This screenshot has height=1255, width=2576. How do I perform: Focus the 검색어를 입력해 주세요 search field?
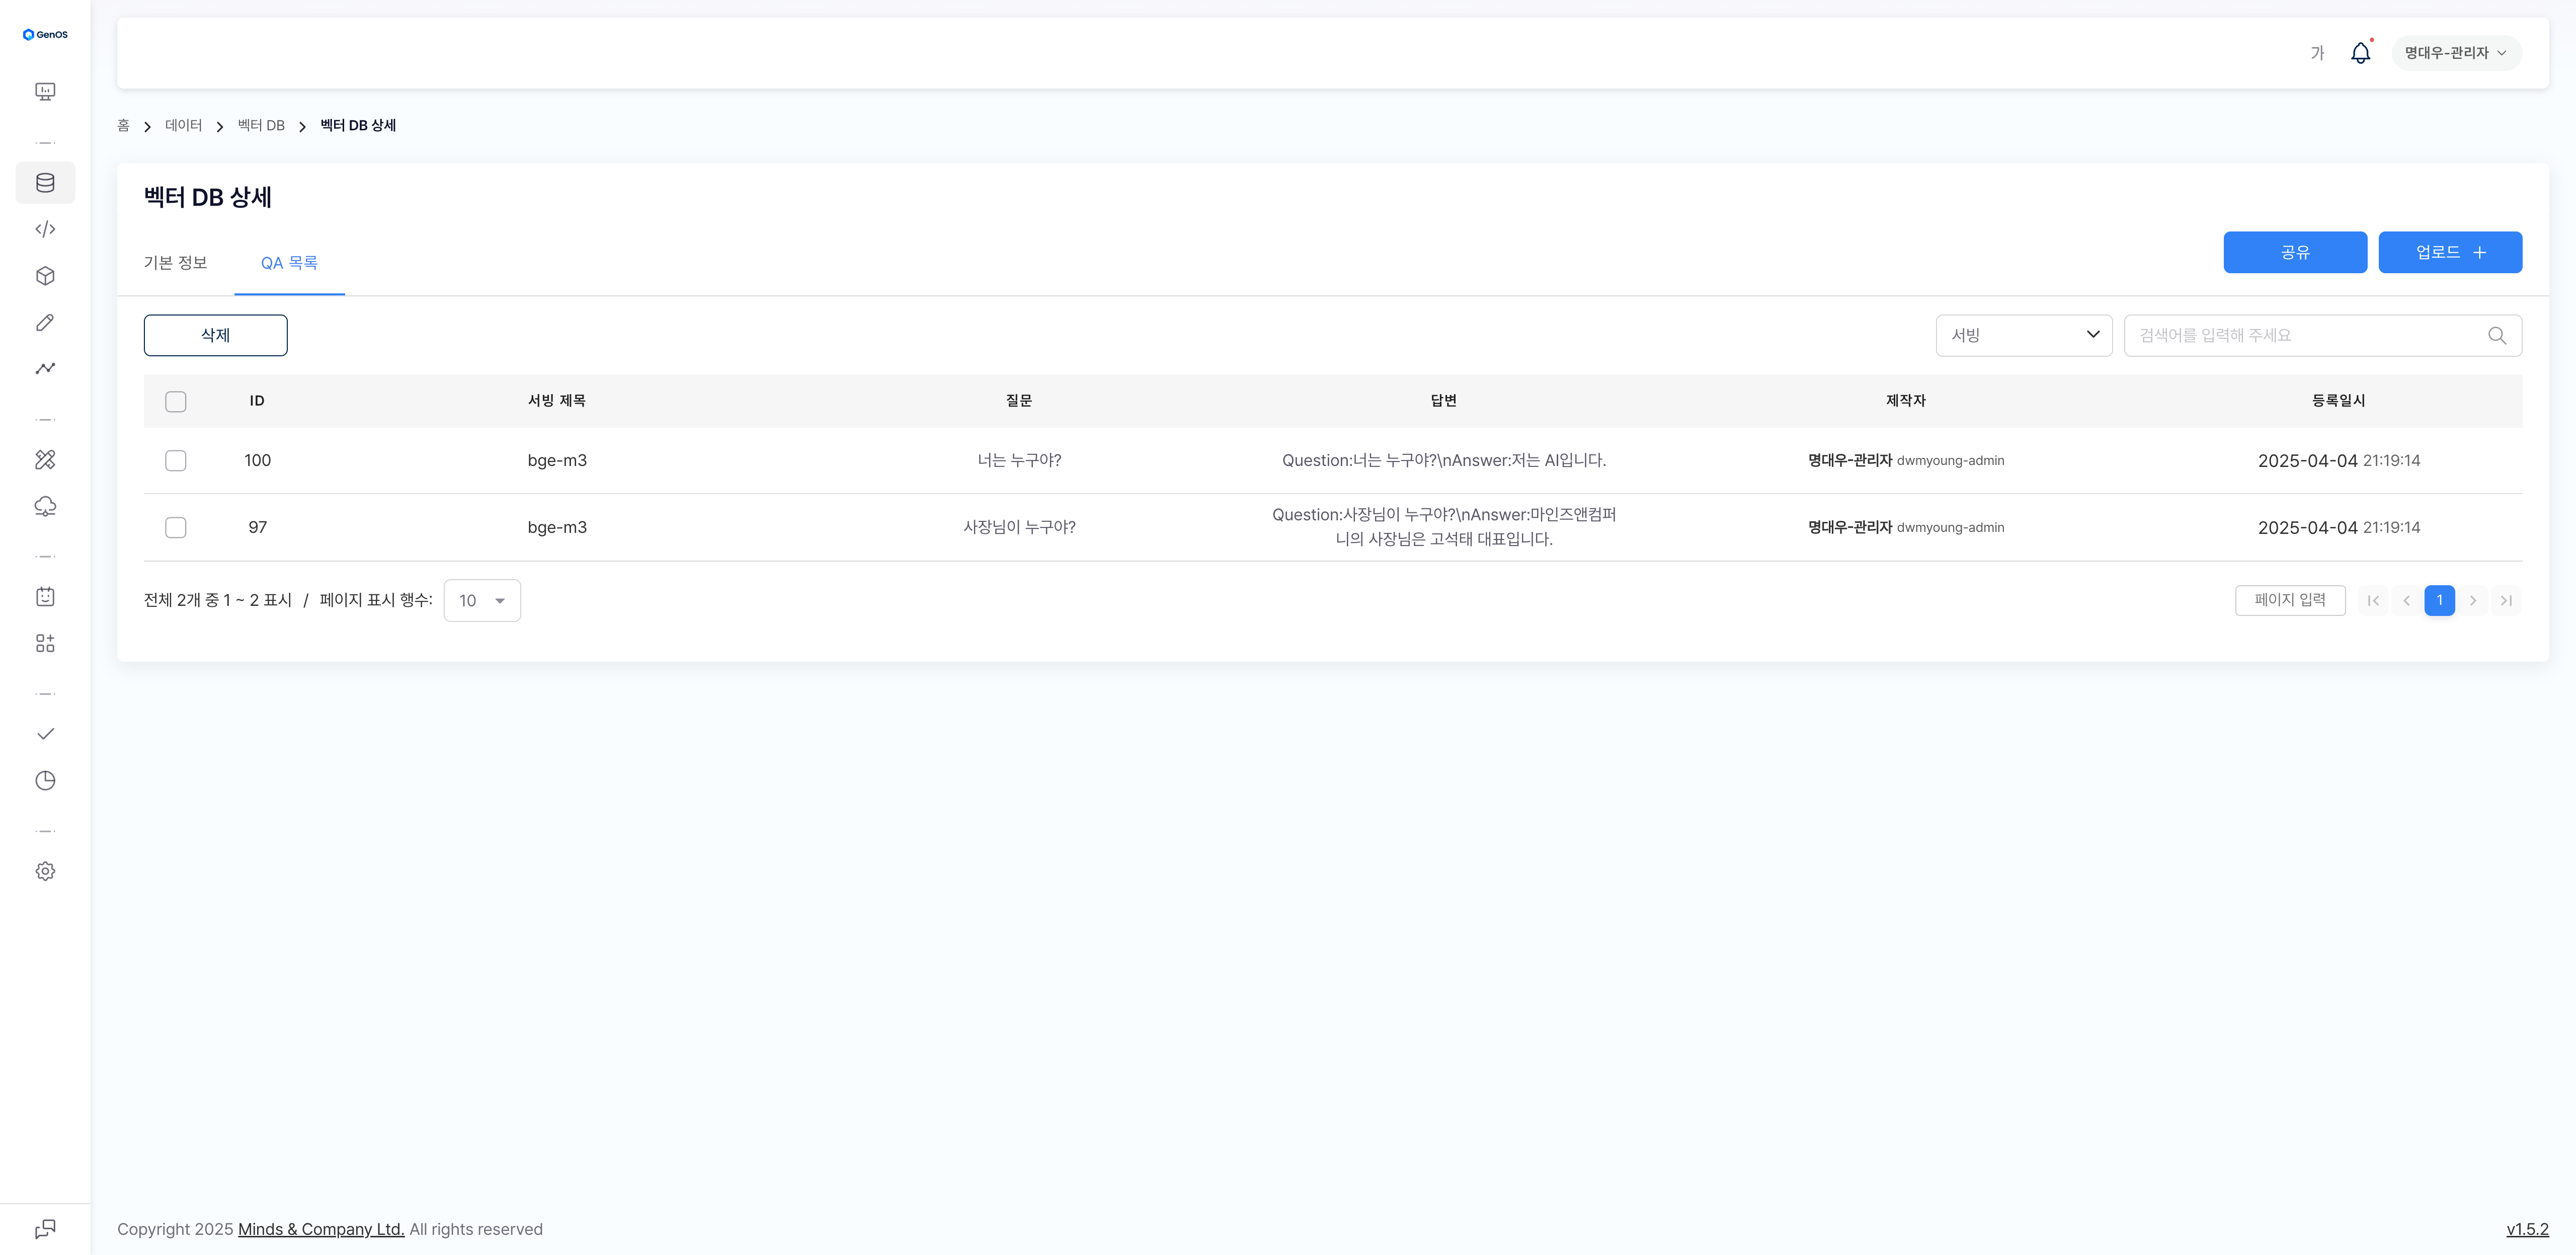coord(2300,336)
